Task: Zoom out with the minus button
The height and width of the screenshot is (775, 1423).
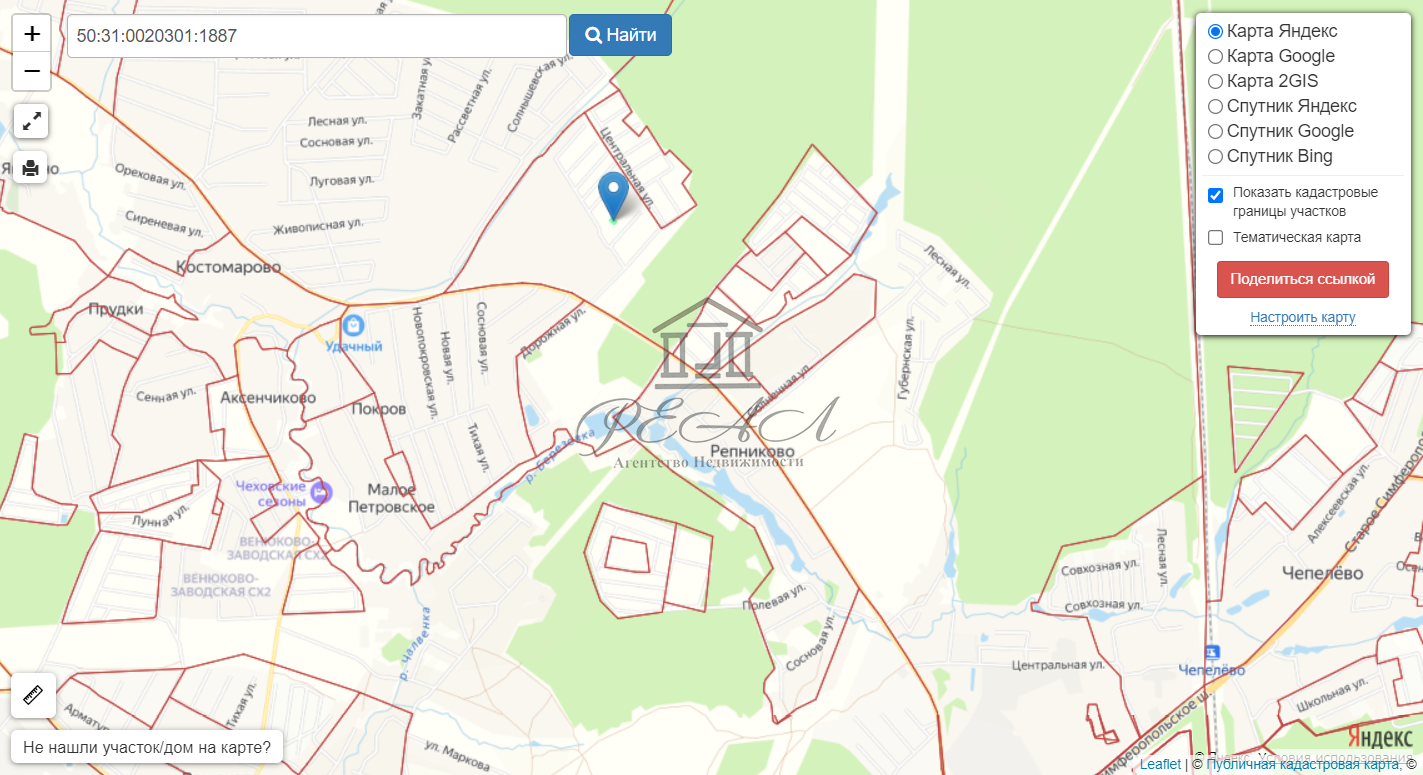Action: 32,72
